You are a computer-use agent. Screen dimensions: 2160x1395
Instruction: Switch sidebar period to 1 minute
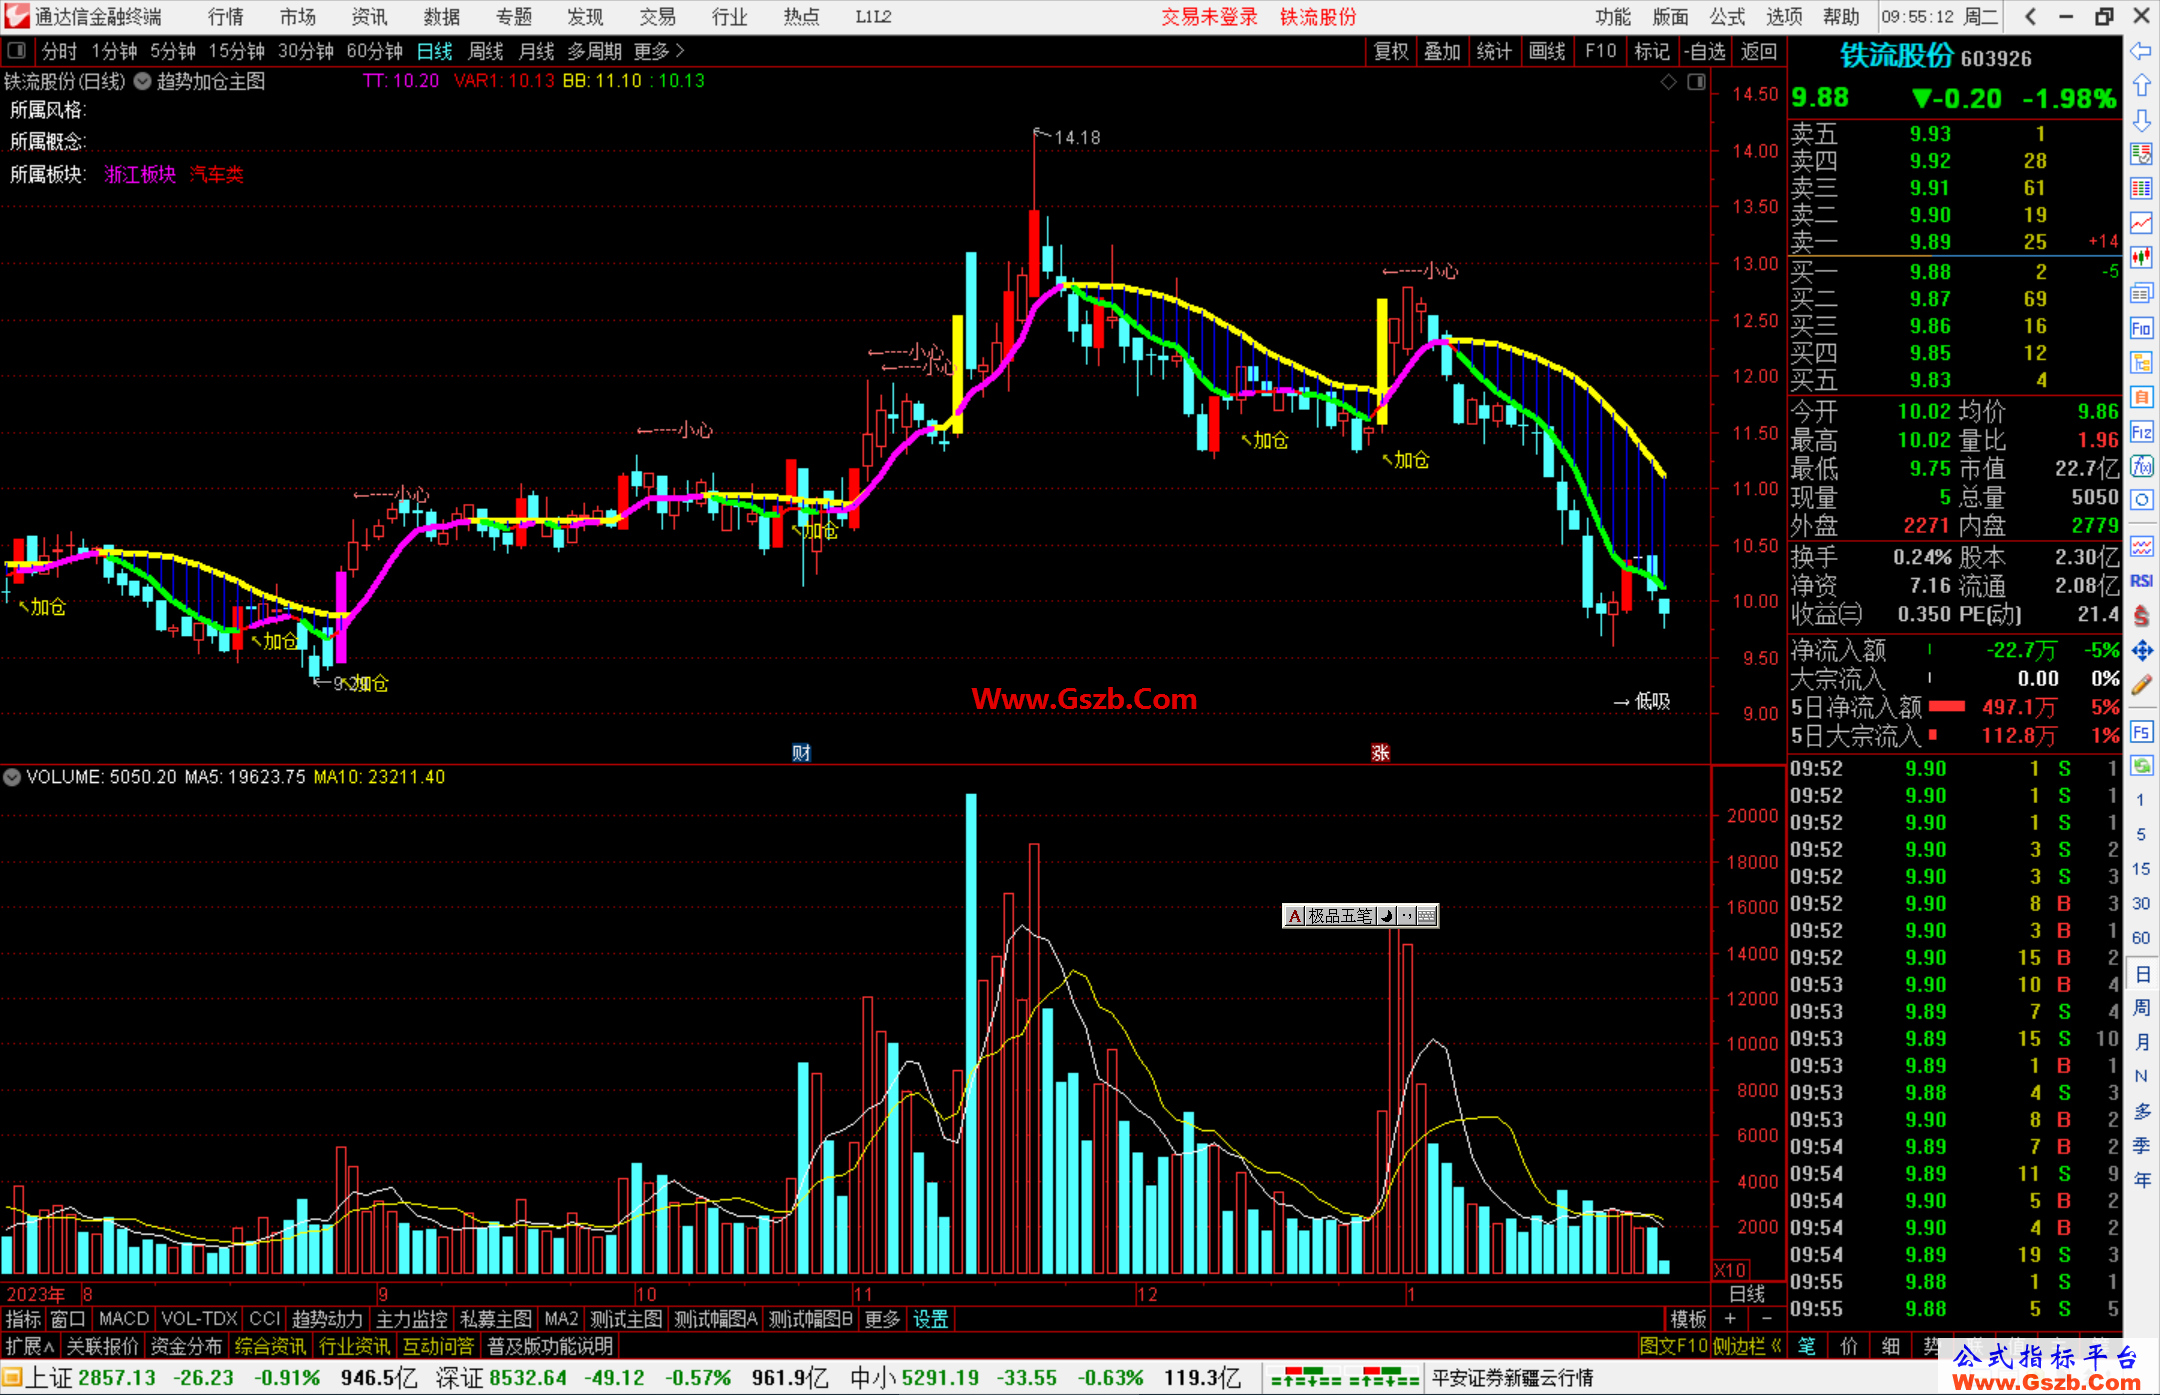point(2140,800)
